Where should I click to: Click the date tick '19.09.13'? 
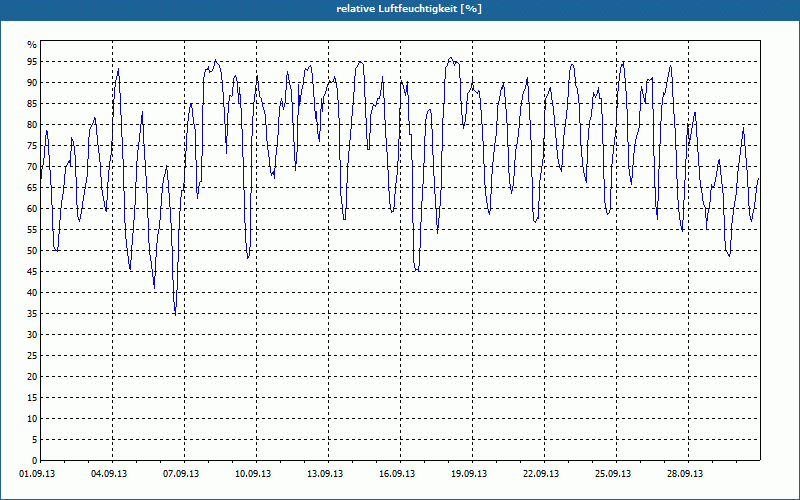point(468,474)
